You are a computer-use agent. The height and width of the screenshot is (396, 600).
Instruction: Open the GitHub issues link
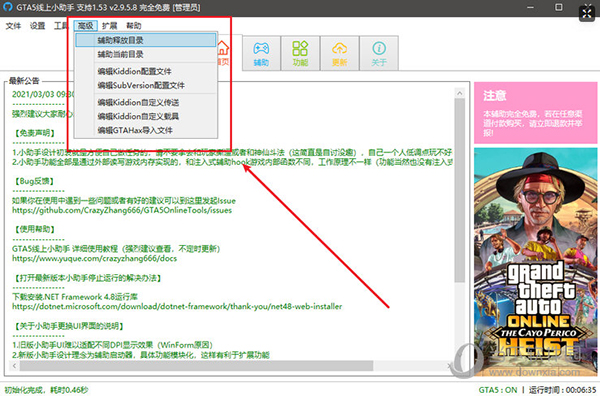pos(122,210)
